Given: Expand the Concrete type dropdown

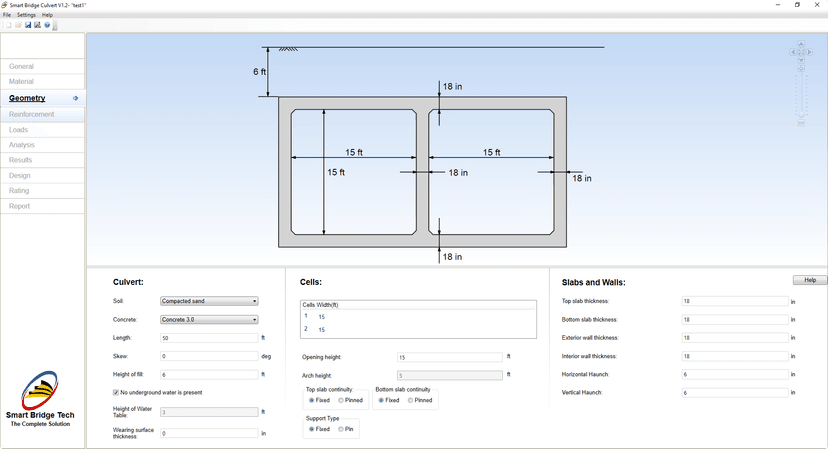Looking at the screenshot, I should coord(209,320).
